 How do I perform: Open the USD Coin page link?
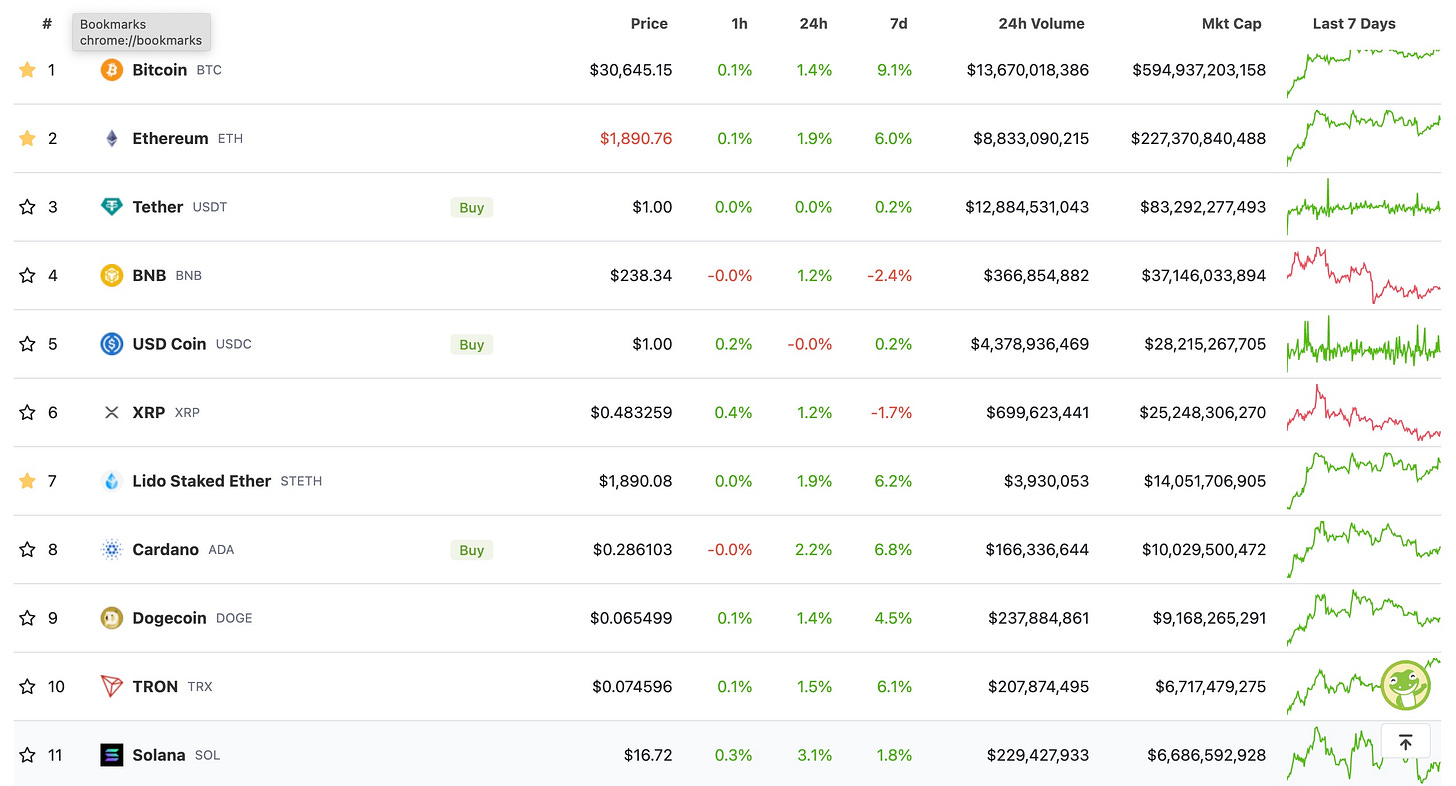[170, 344]
